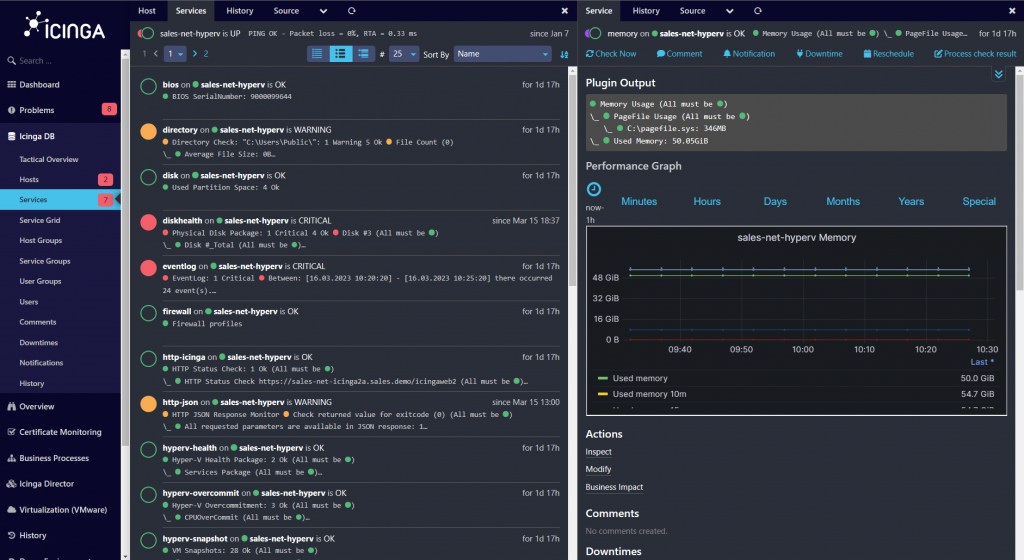Switch to detailed list view
The width and height of the screenshot is (1024, 560).
coord(363,54)
